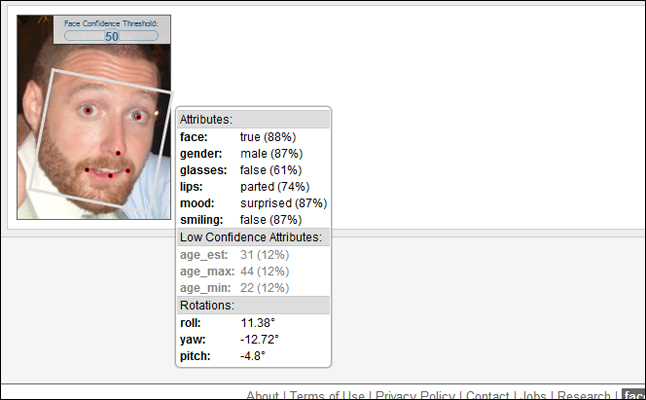
Task: Click the roll value 11.38°
Action: (x=257, y=323)
